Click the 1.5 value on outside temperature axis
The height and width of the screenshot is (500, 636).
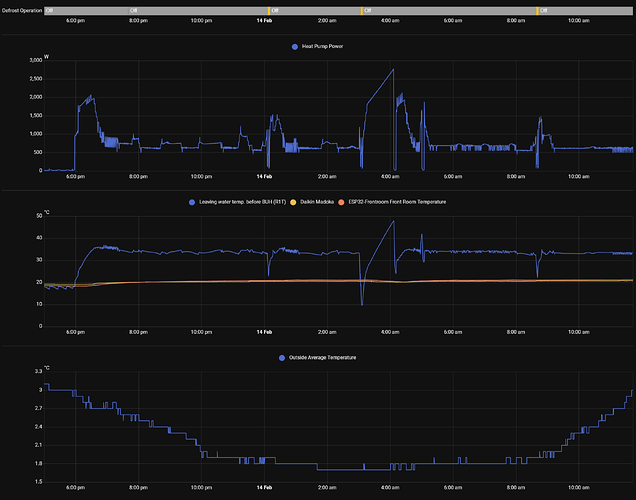point(39,482)
